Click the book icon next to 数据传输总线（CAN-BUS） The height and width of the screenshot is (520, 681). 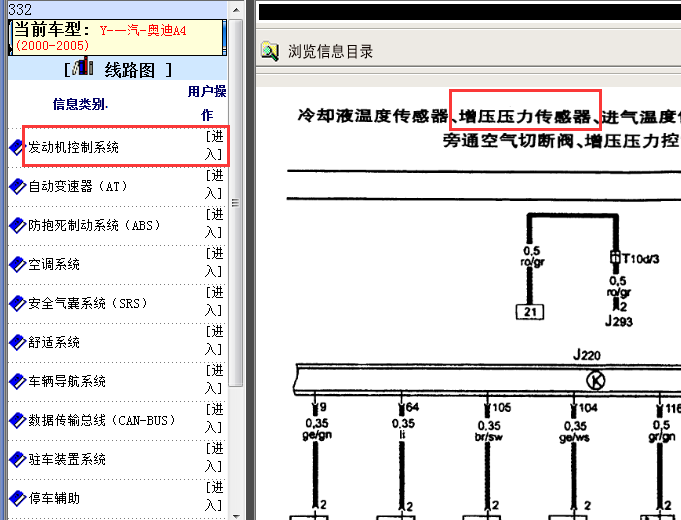tap(17, 421)
